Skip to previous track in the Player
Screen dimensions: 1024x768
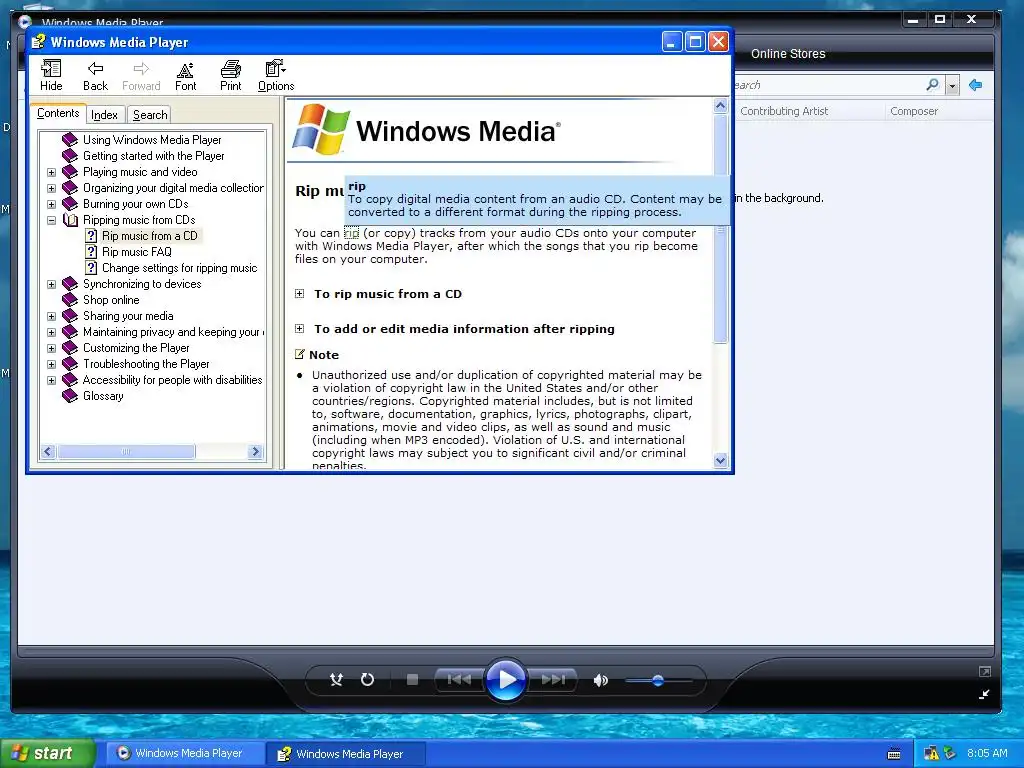pyautogui.click(x=460, y=680)
